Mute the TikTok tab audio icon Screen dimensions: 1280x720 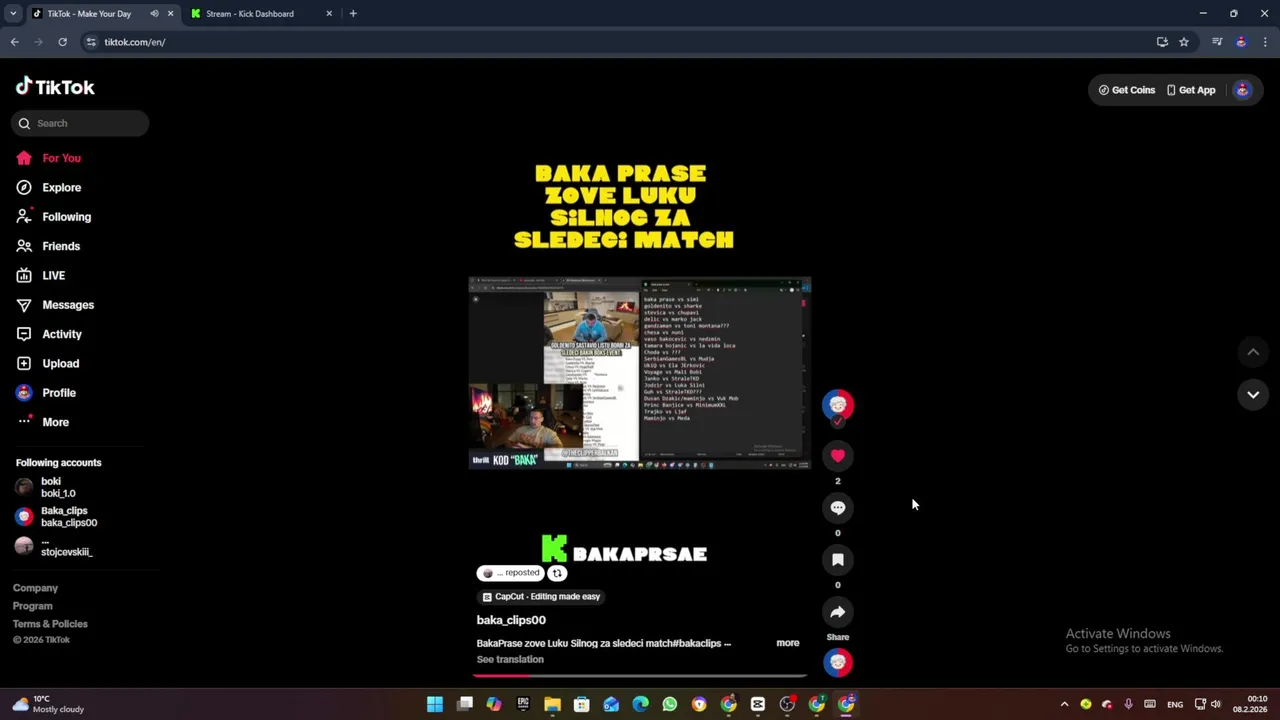click(x=154, y=14)
